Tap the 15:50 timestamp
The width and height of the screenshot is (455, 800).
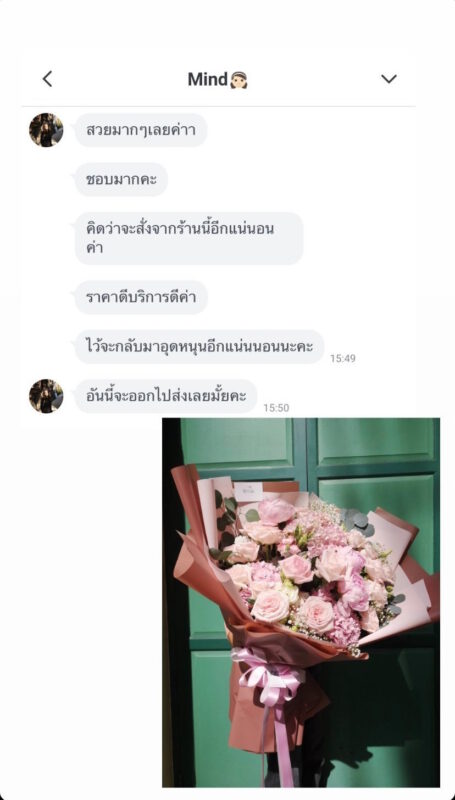(x=276, y=408)
